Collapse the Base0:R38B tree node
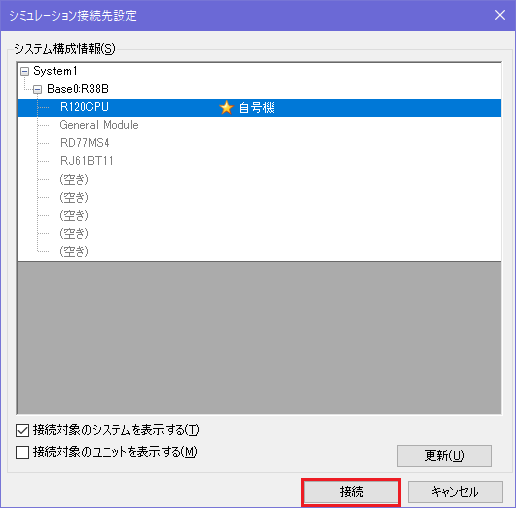This screenshot has width=516, height=508. [x=38, y=89]
